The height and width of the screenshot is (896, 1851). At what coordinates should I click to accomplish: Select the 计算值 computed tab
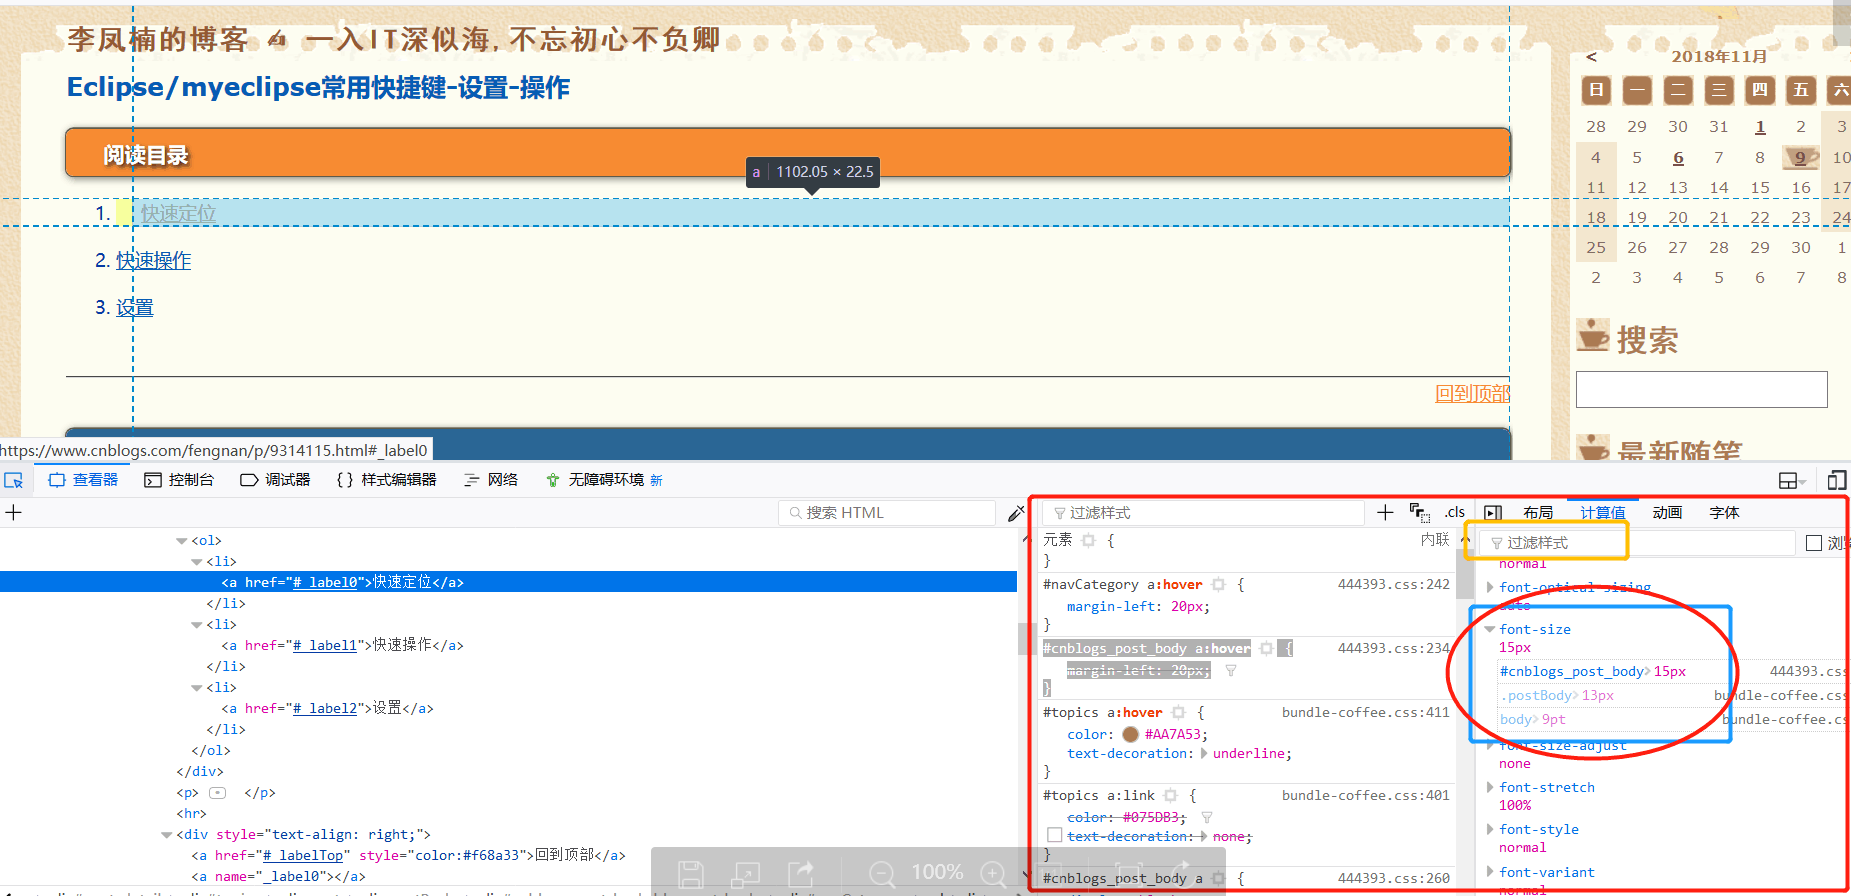[x=1603, y=513]
